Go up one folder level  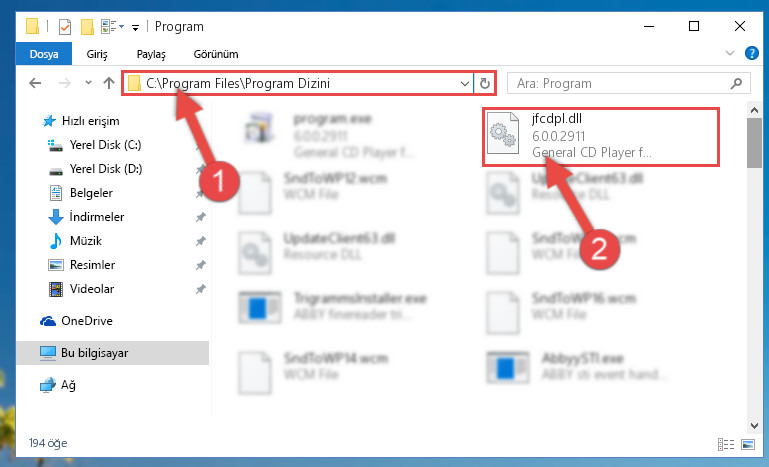(x=109, y=83)
